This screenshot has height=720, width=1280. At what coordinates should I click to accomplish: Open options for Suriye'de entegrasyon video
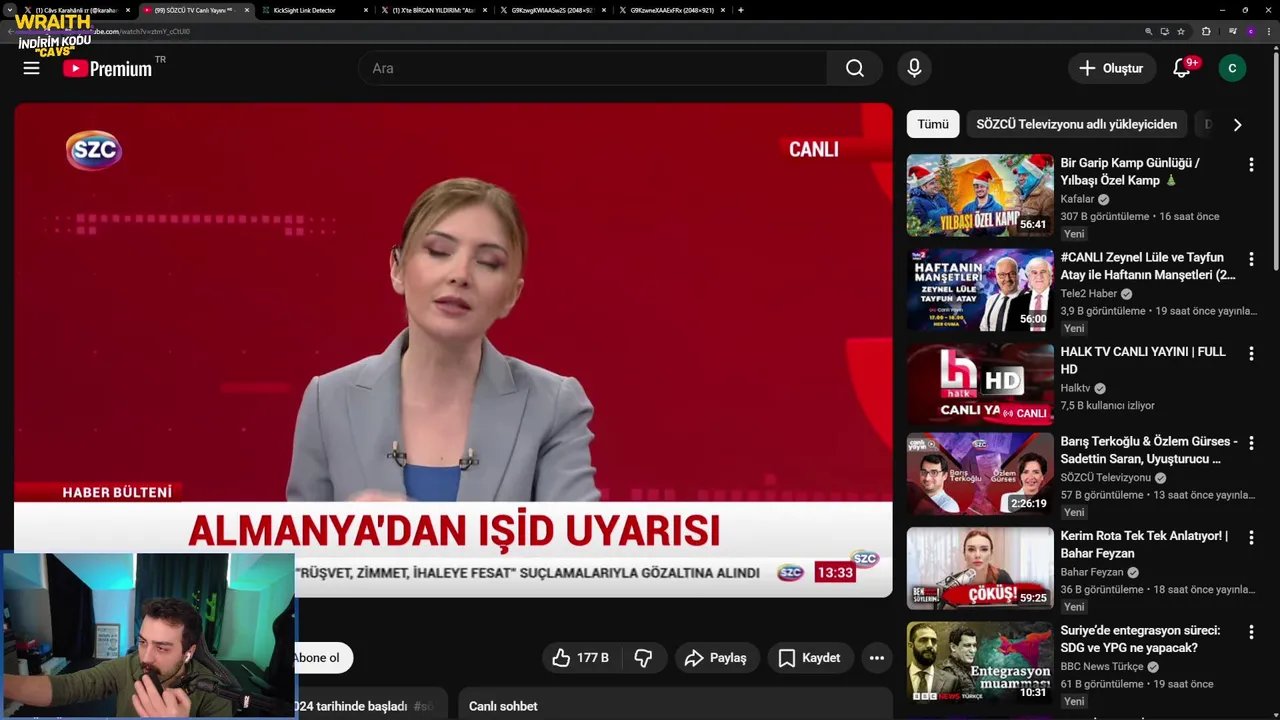(x=1250, y=632)
